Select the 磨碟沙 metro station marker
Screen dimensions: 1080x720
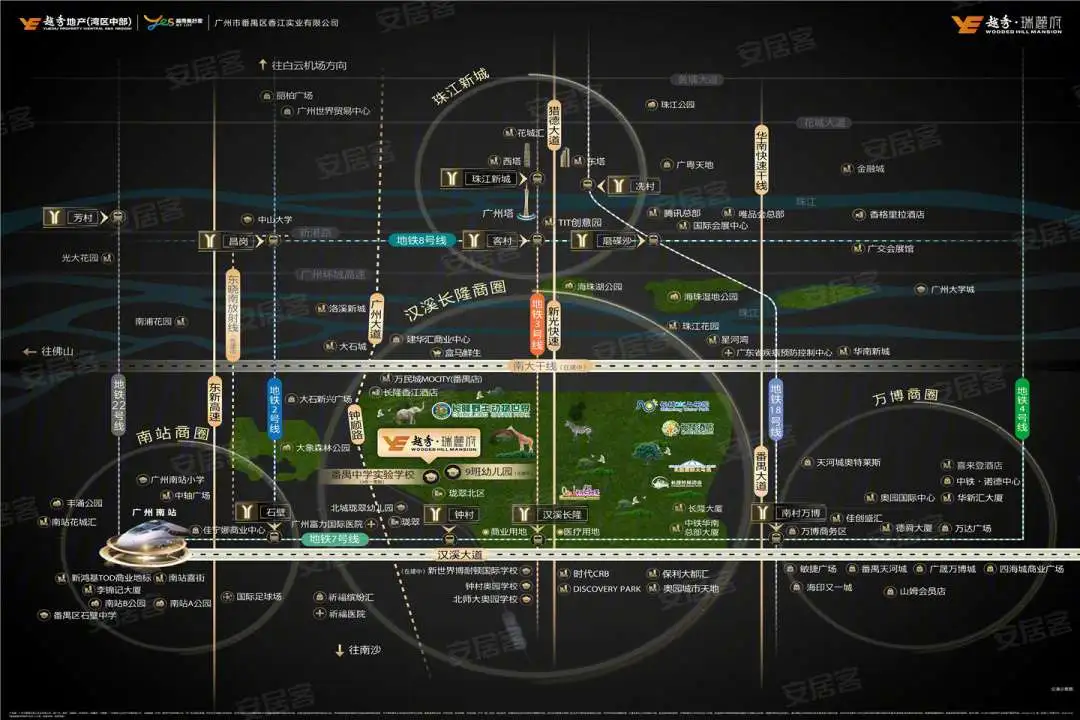coord(609,240)
